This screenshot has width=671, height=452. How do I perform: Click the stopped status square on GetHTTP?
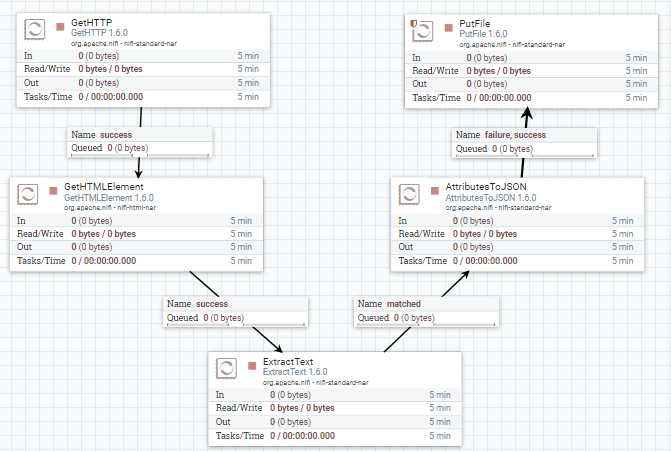point(60,24)
